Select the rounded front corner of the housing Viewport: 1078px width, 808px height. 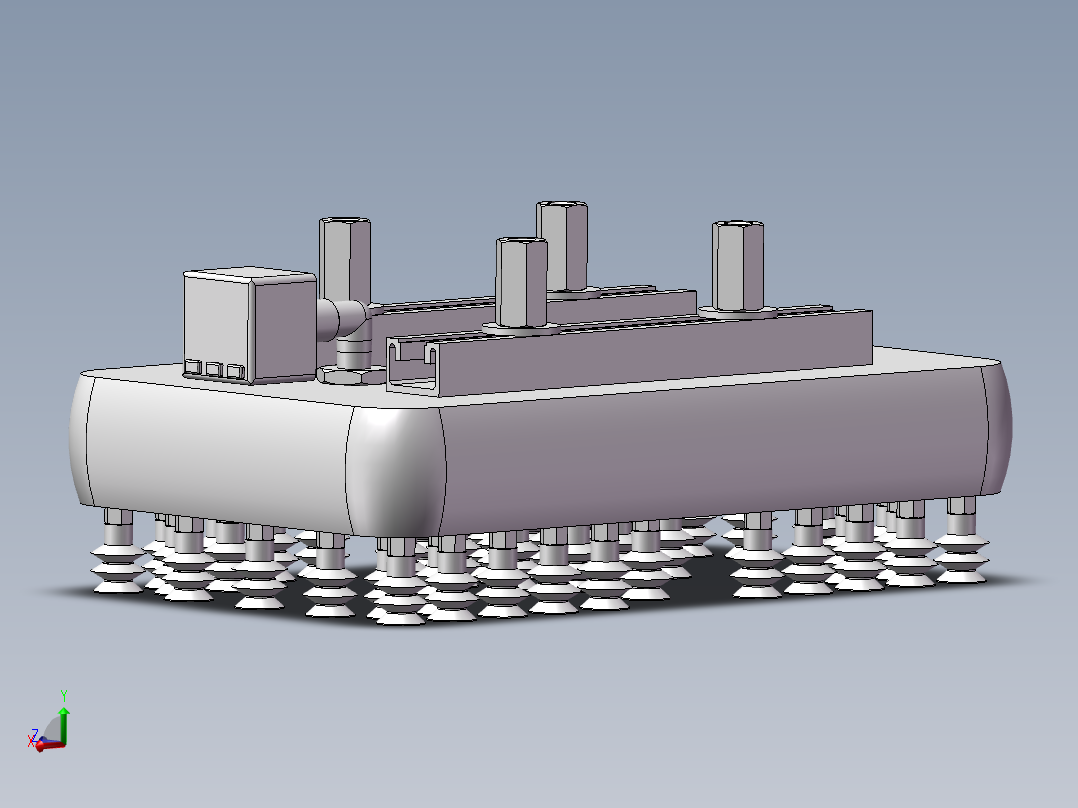(395, 471)
